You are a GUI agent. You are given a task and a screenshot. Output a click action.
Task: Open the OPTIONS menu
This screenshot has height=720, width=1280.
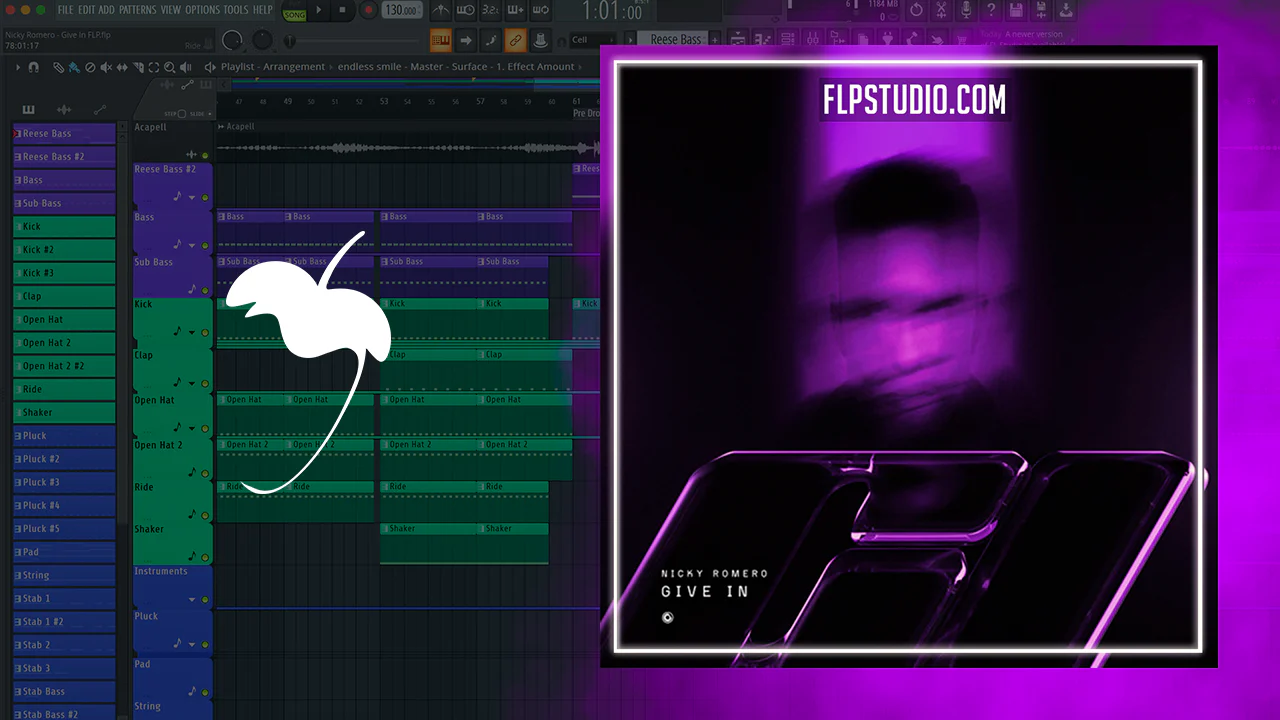point(203,10)
